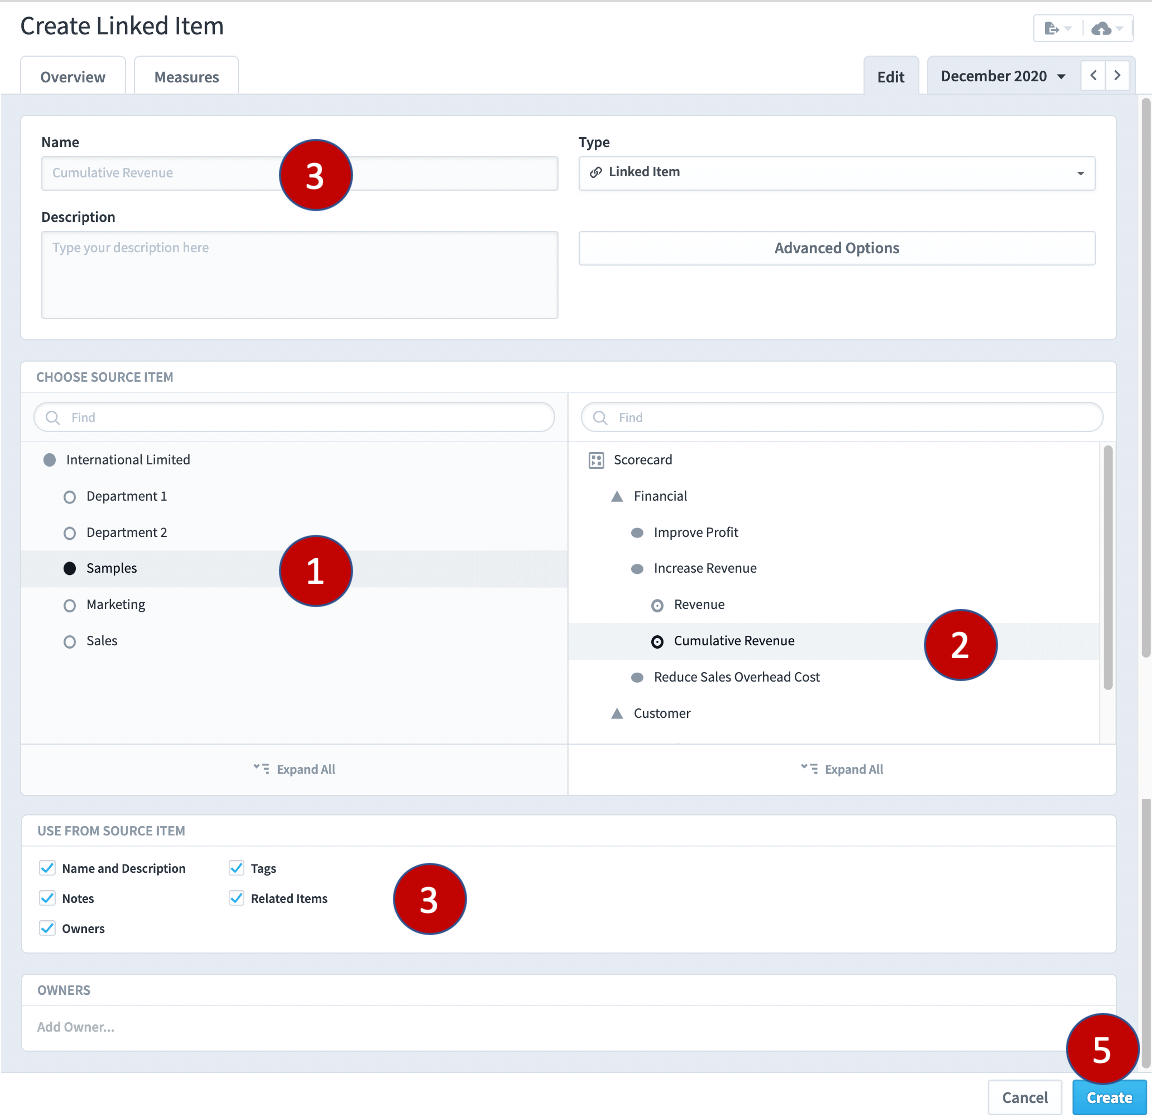Click the Create button

(1109, 1097)
